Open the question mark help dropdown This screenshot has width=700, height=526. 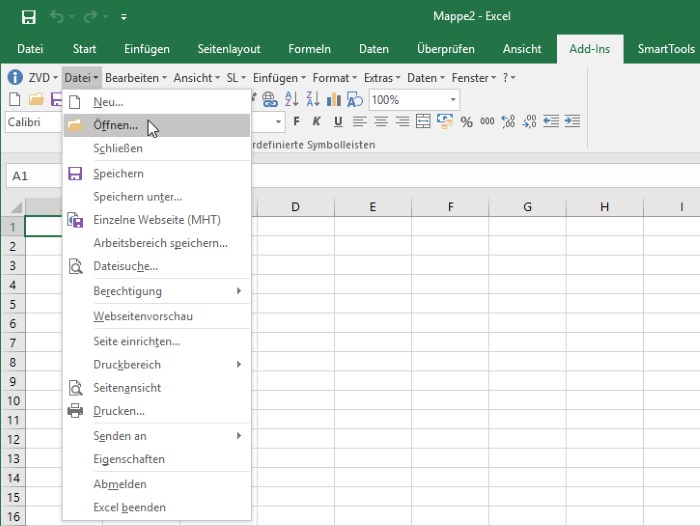point(509,78)
